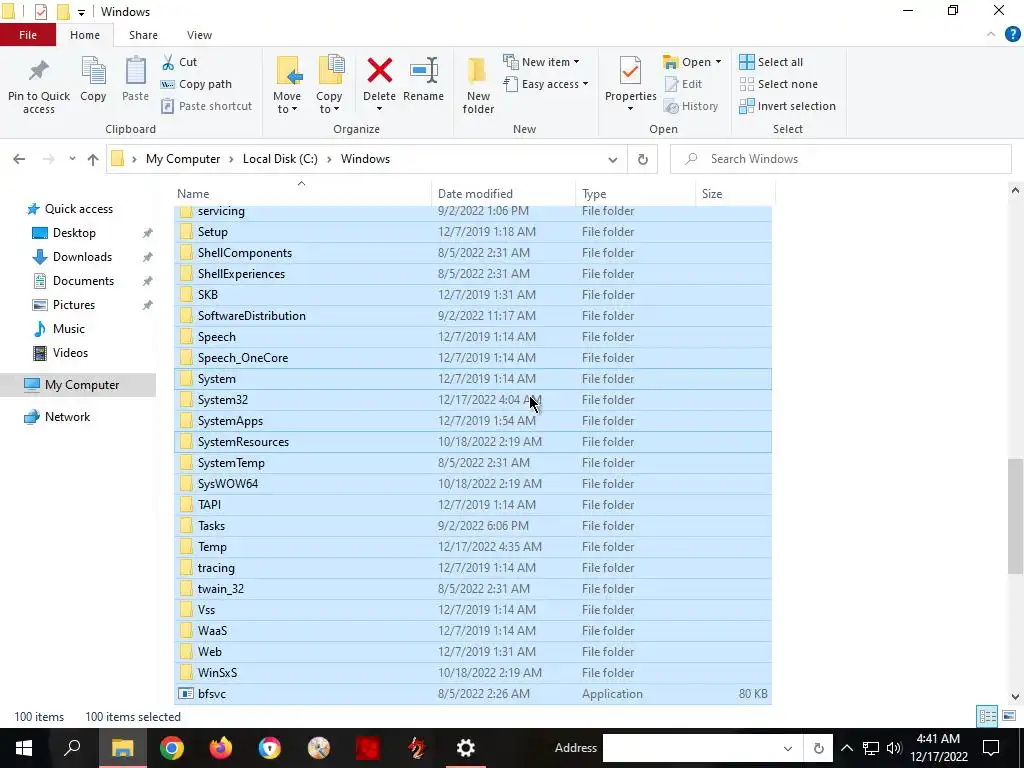Image resolution: width=1024 pixels, height=768 pixels.
Task: Click the Local Disk (C:) breadcrumb
Action: [280, 159]
